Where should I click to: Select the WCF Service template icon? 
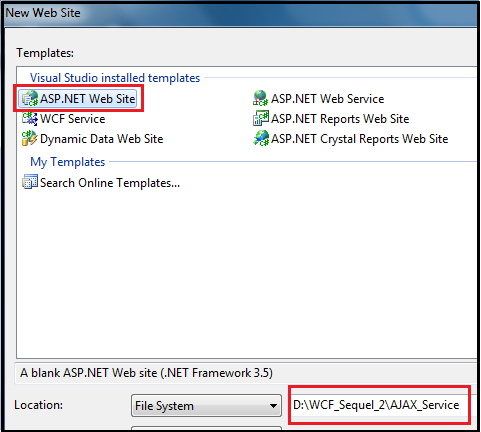(30, 119)
